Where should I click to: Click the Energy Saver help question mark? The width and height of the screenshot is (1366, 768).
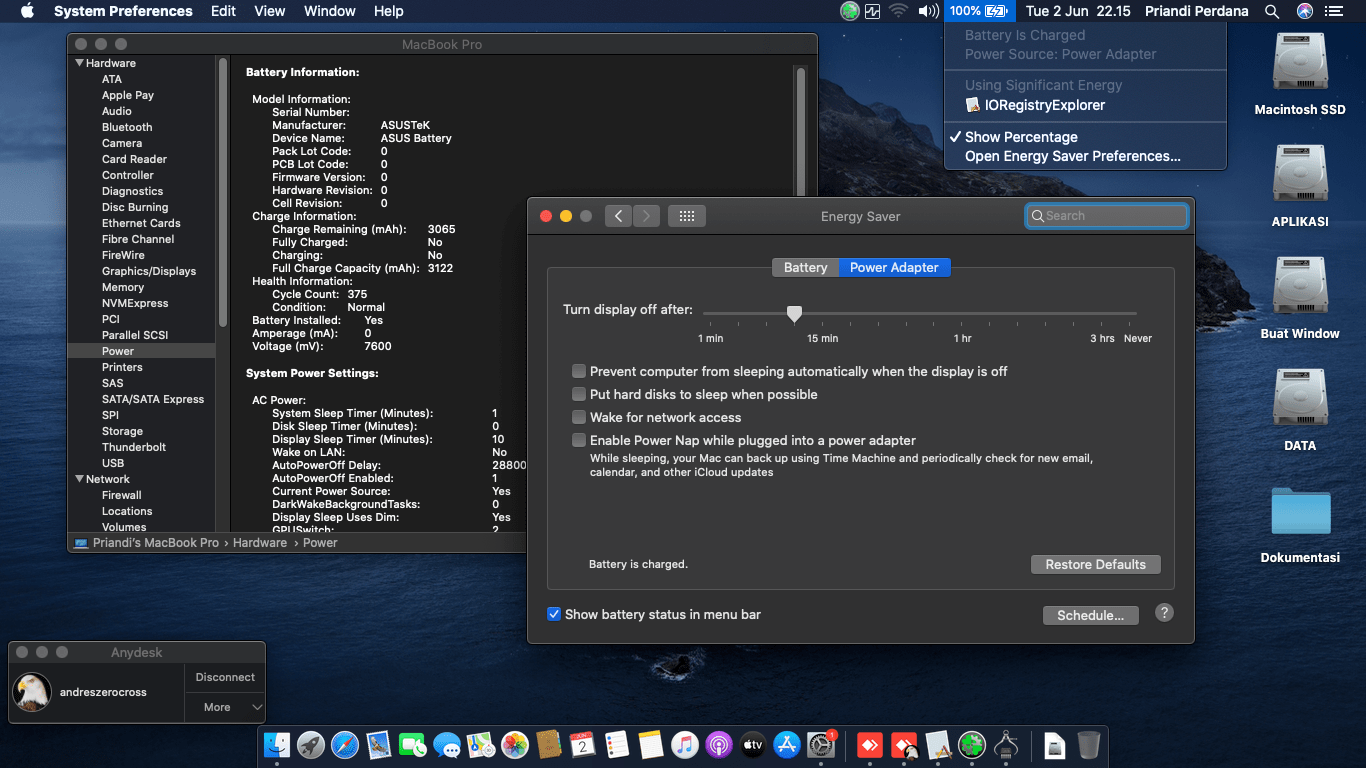(1164, 613)
